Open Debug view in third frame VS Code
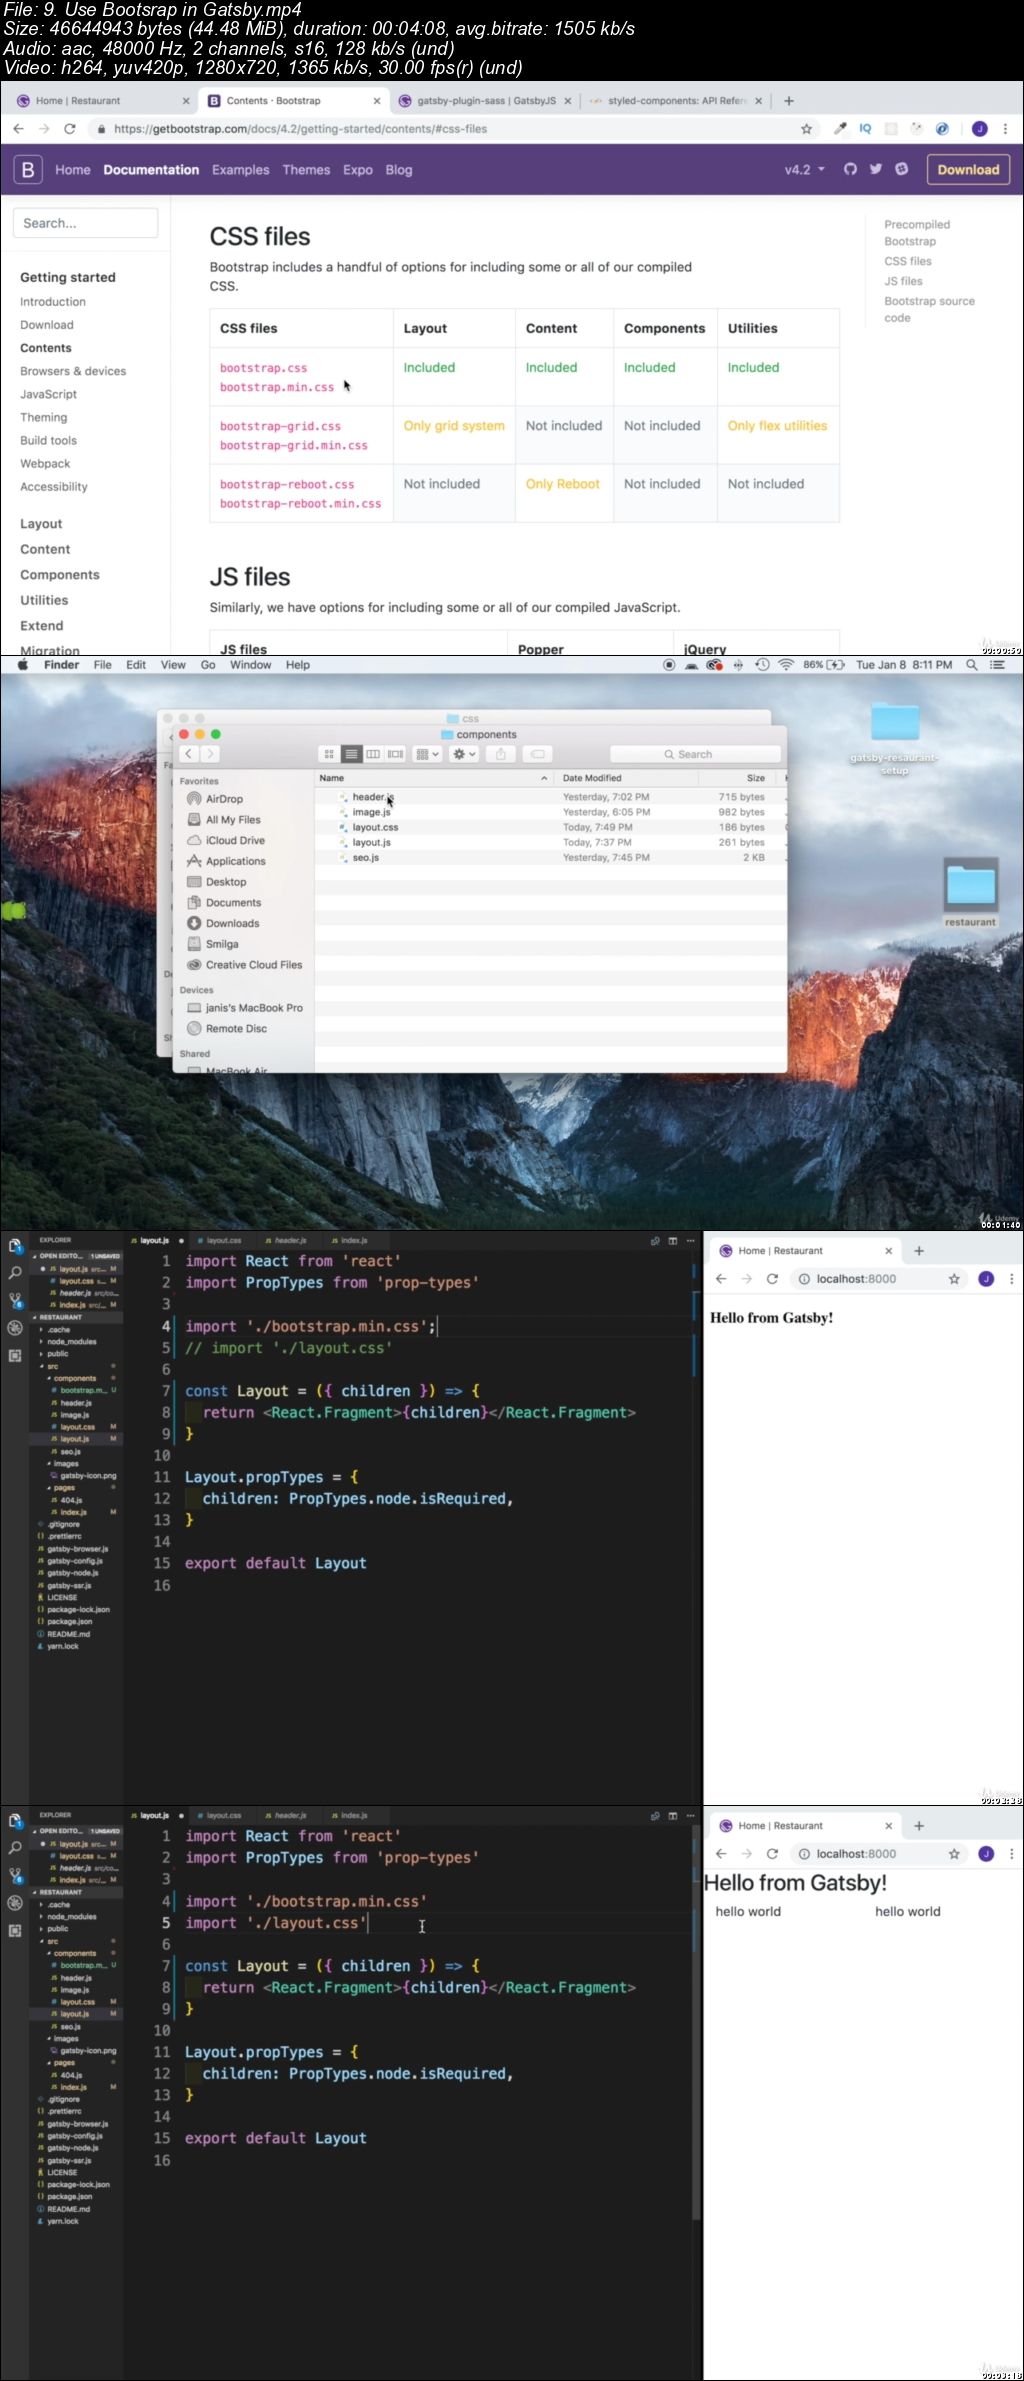 (14, 1328)
